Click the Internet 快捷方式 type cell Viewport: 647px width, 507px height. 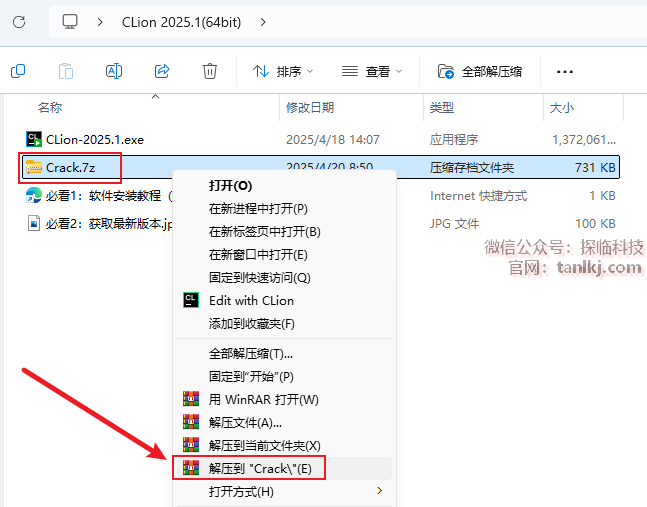(x=478, y=196)
